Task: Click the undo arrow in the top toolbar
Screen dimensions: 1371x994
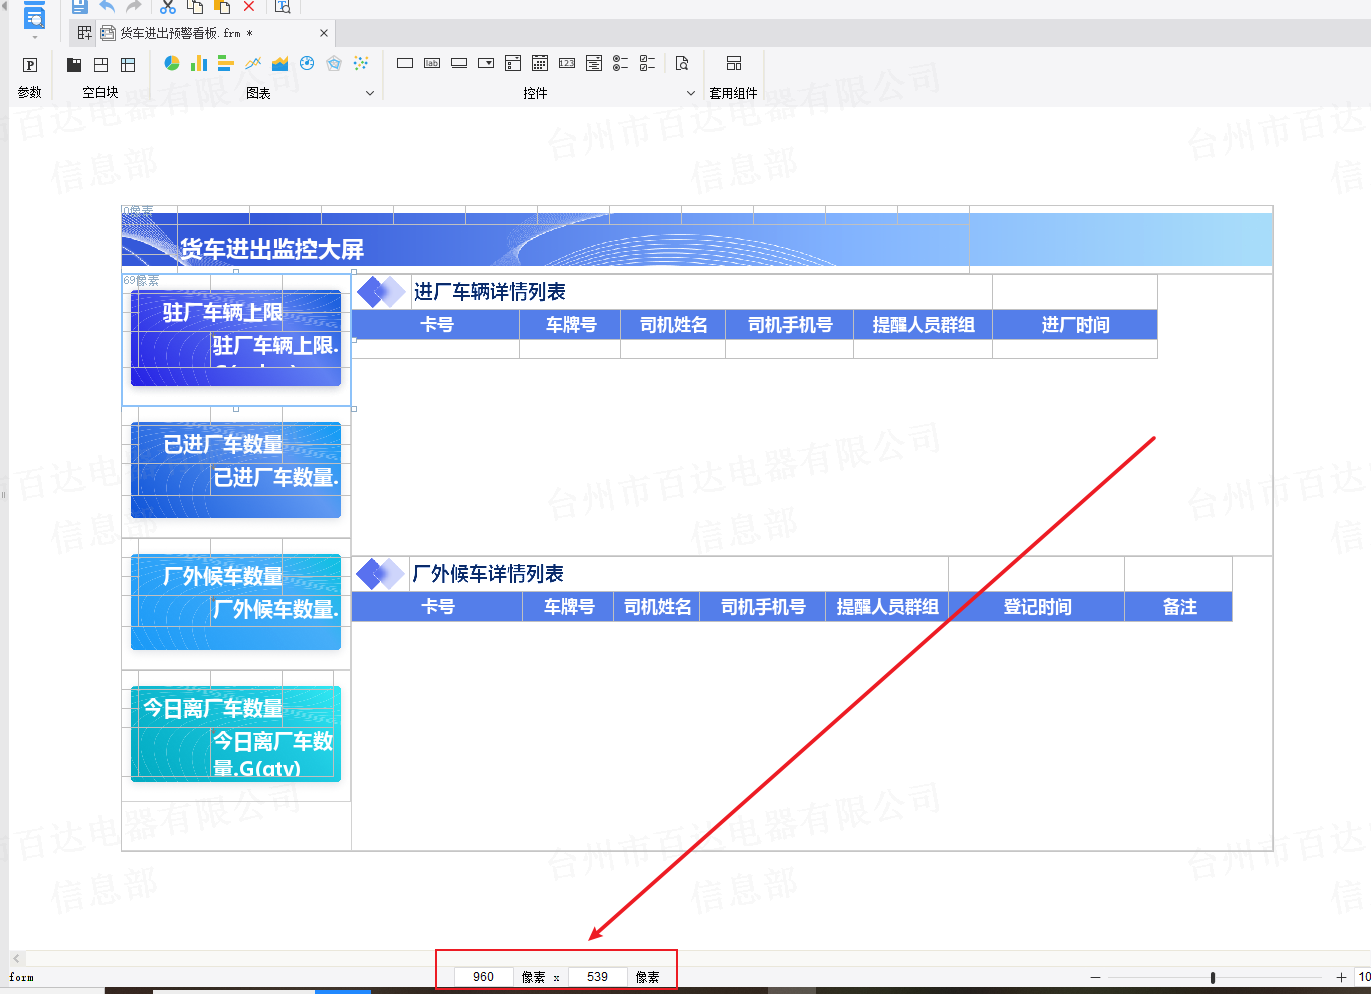Action: pyautogui.click(x=107, y=6)
